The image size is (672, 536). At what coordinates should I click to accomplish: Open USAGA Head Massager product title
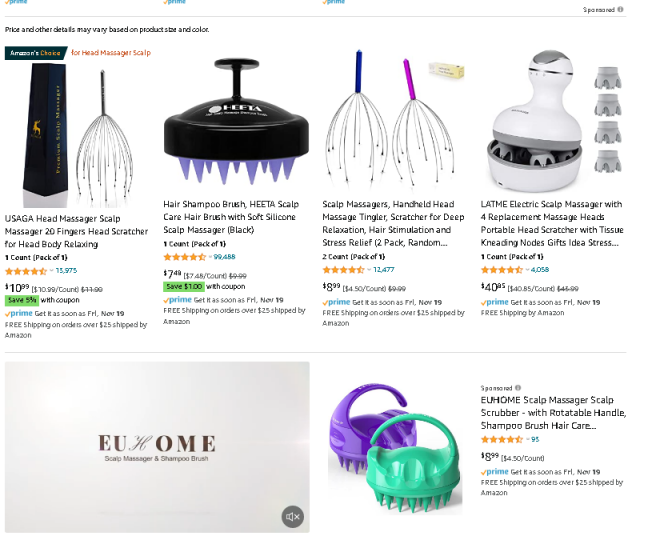(76, 231)
